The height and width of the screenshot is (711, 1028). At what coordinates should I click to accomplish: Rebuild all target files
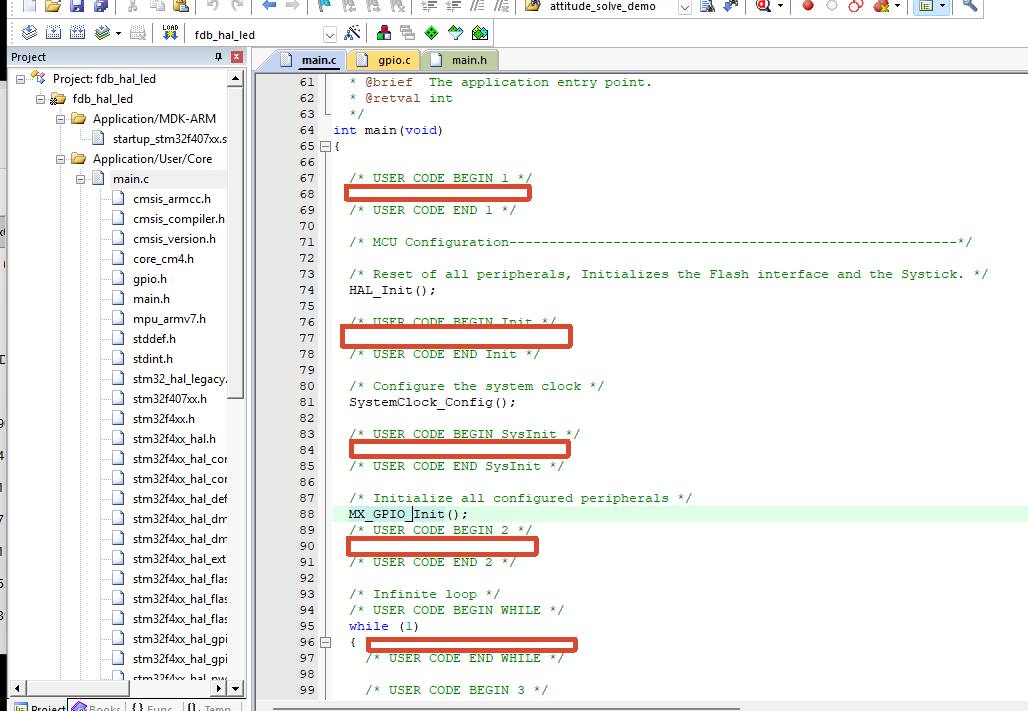pos(77,33)
